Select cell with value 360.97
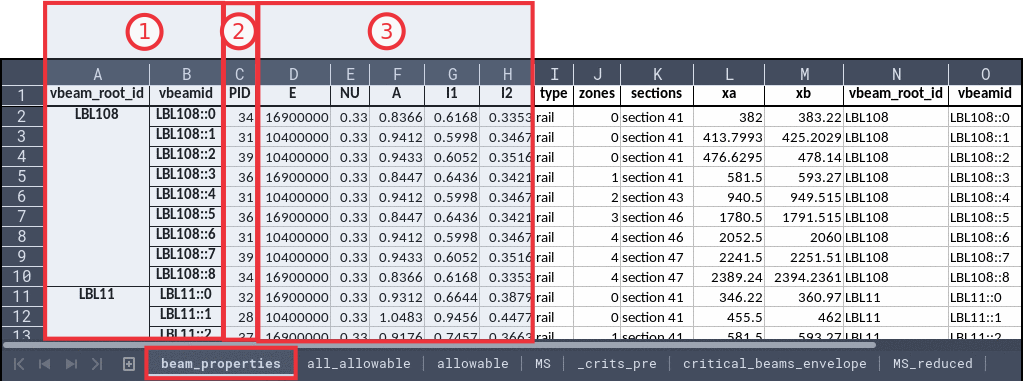The image size is (1023, 381). click(x=804, y=297)
